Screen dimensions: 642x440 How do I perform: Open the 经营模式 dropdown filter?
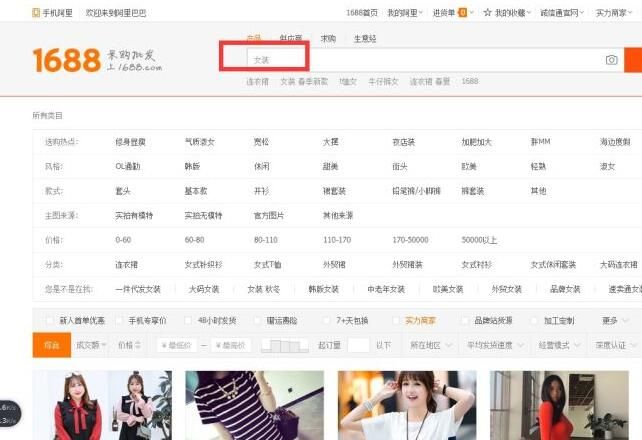tap(559, 345)
